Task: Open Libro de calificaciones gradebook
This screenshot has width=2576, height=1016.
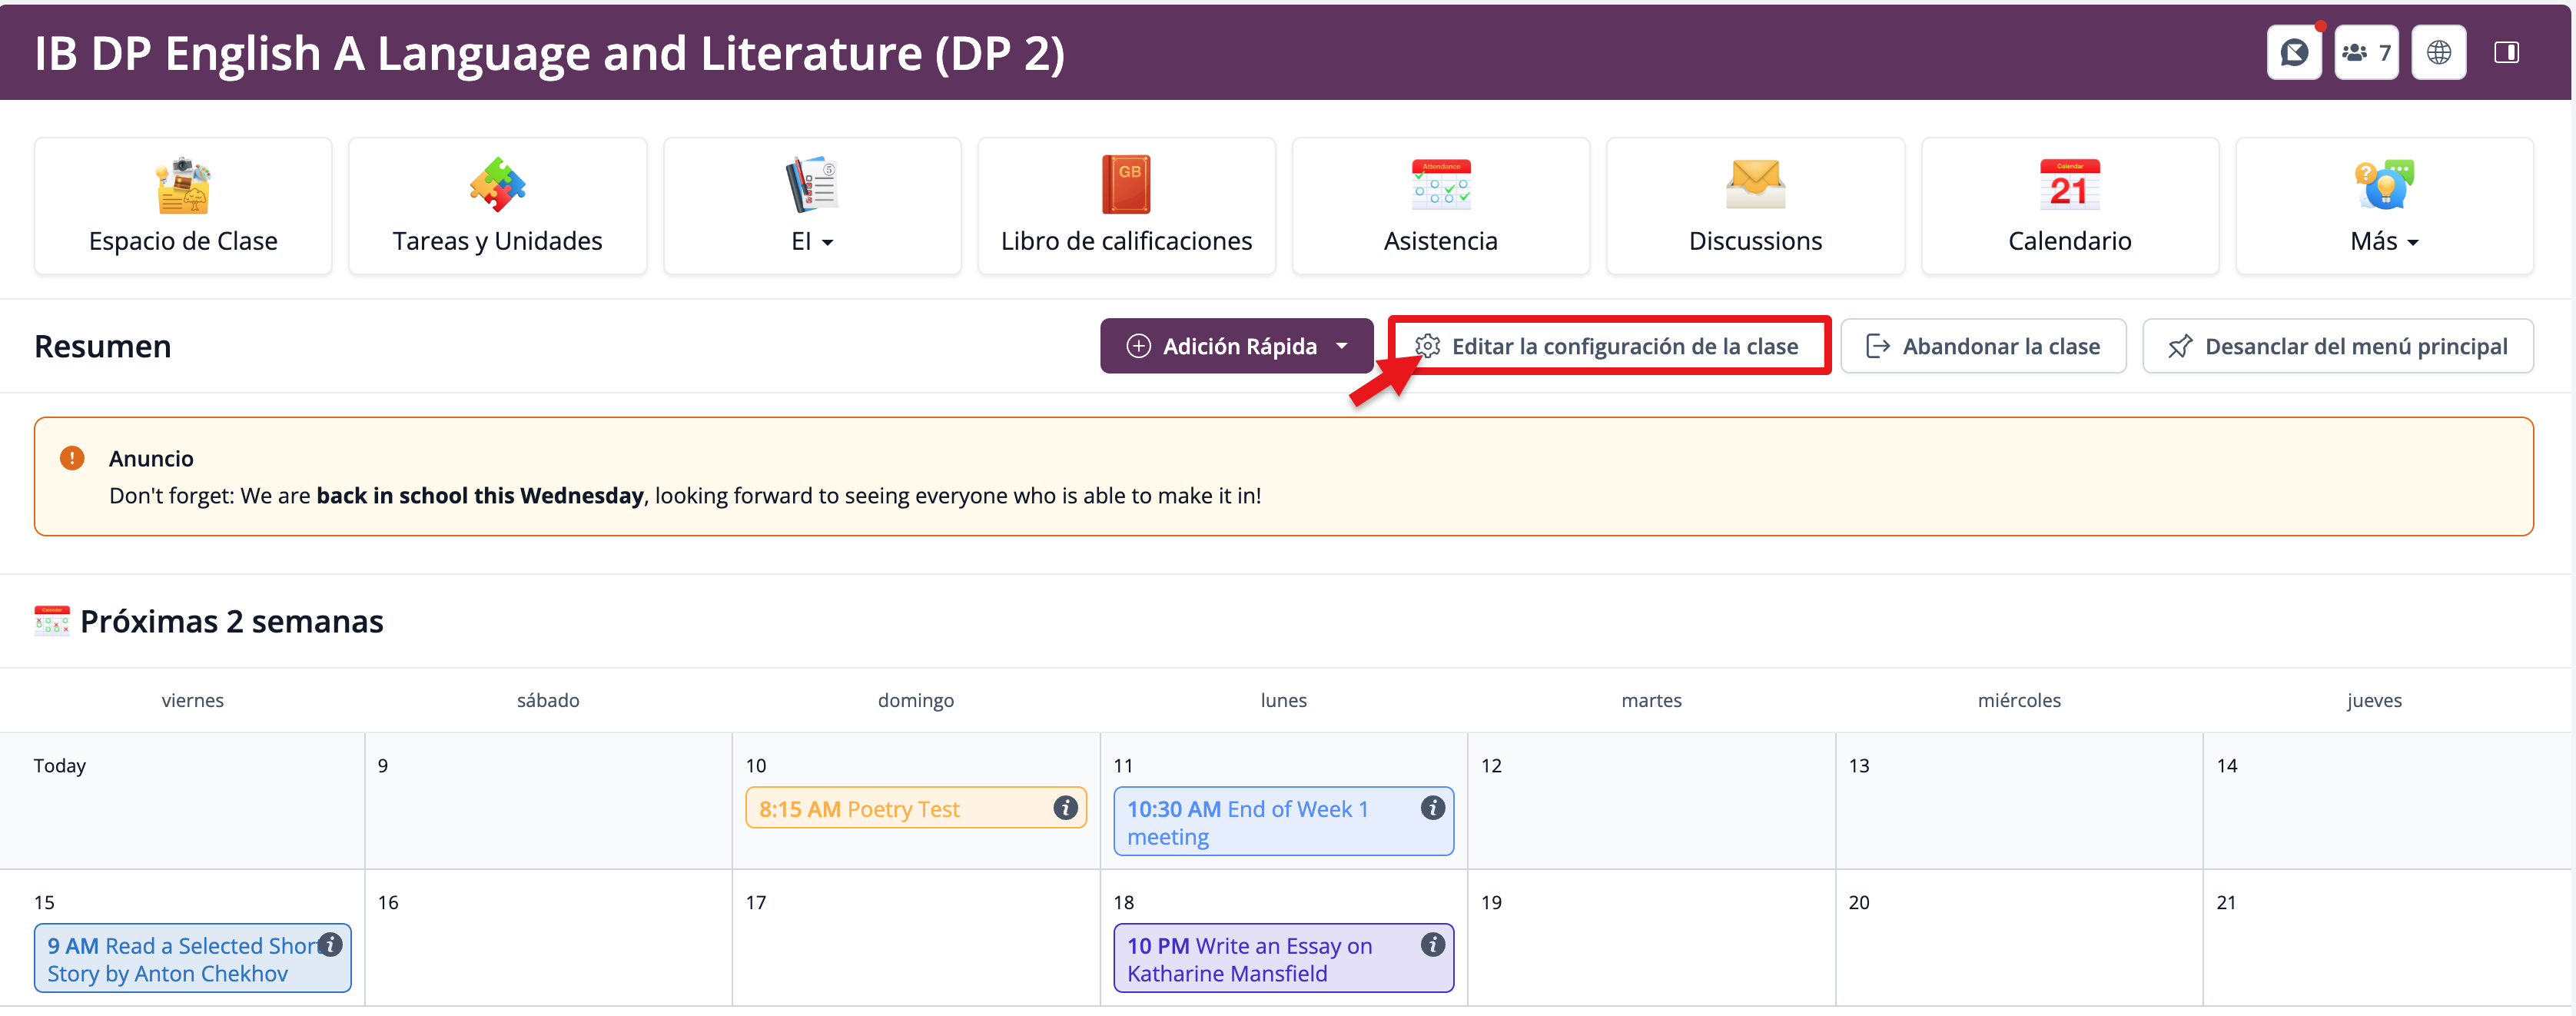Action: [1126, 206]
